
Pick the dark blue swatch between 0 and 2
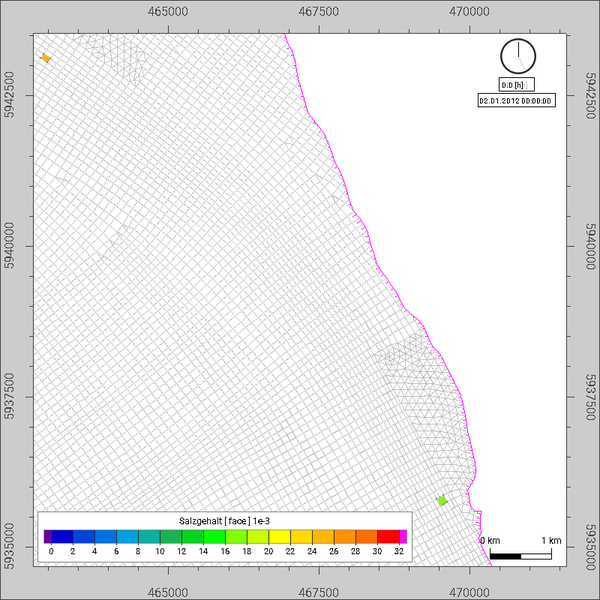[62, 537]
